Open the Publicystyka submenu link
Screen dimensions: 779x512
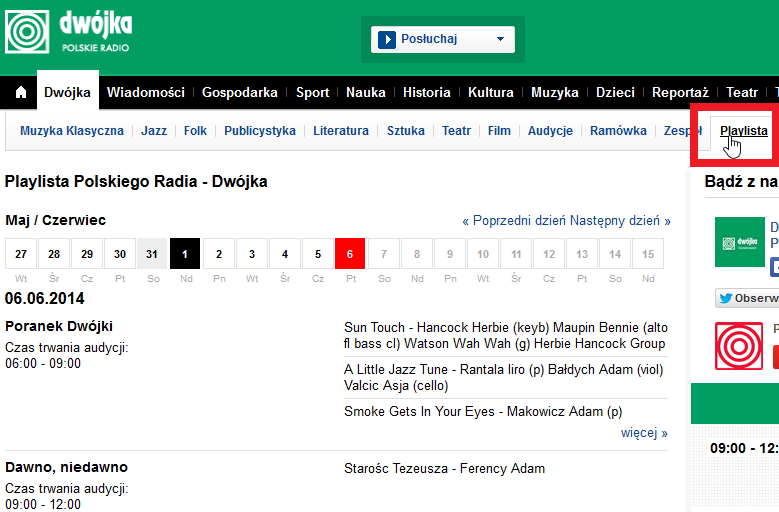click(260, 131)
